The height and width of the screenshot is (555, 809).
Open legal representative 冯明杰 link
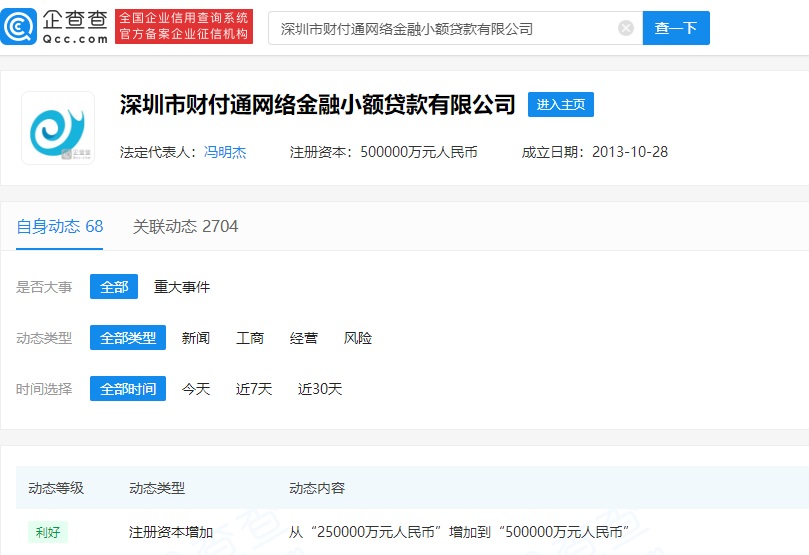tap(225, 152)
